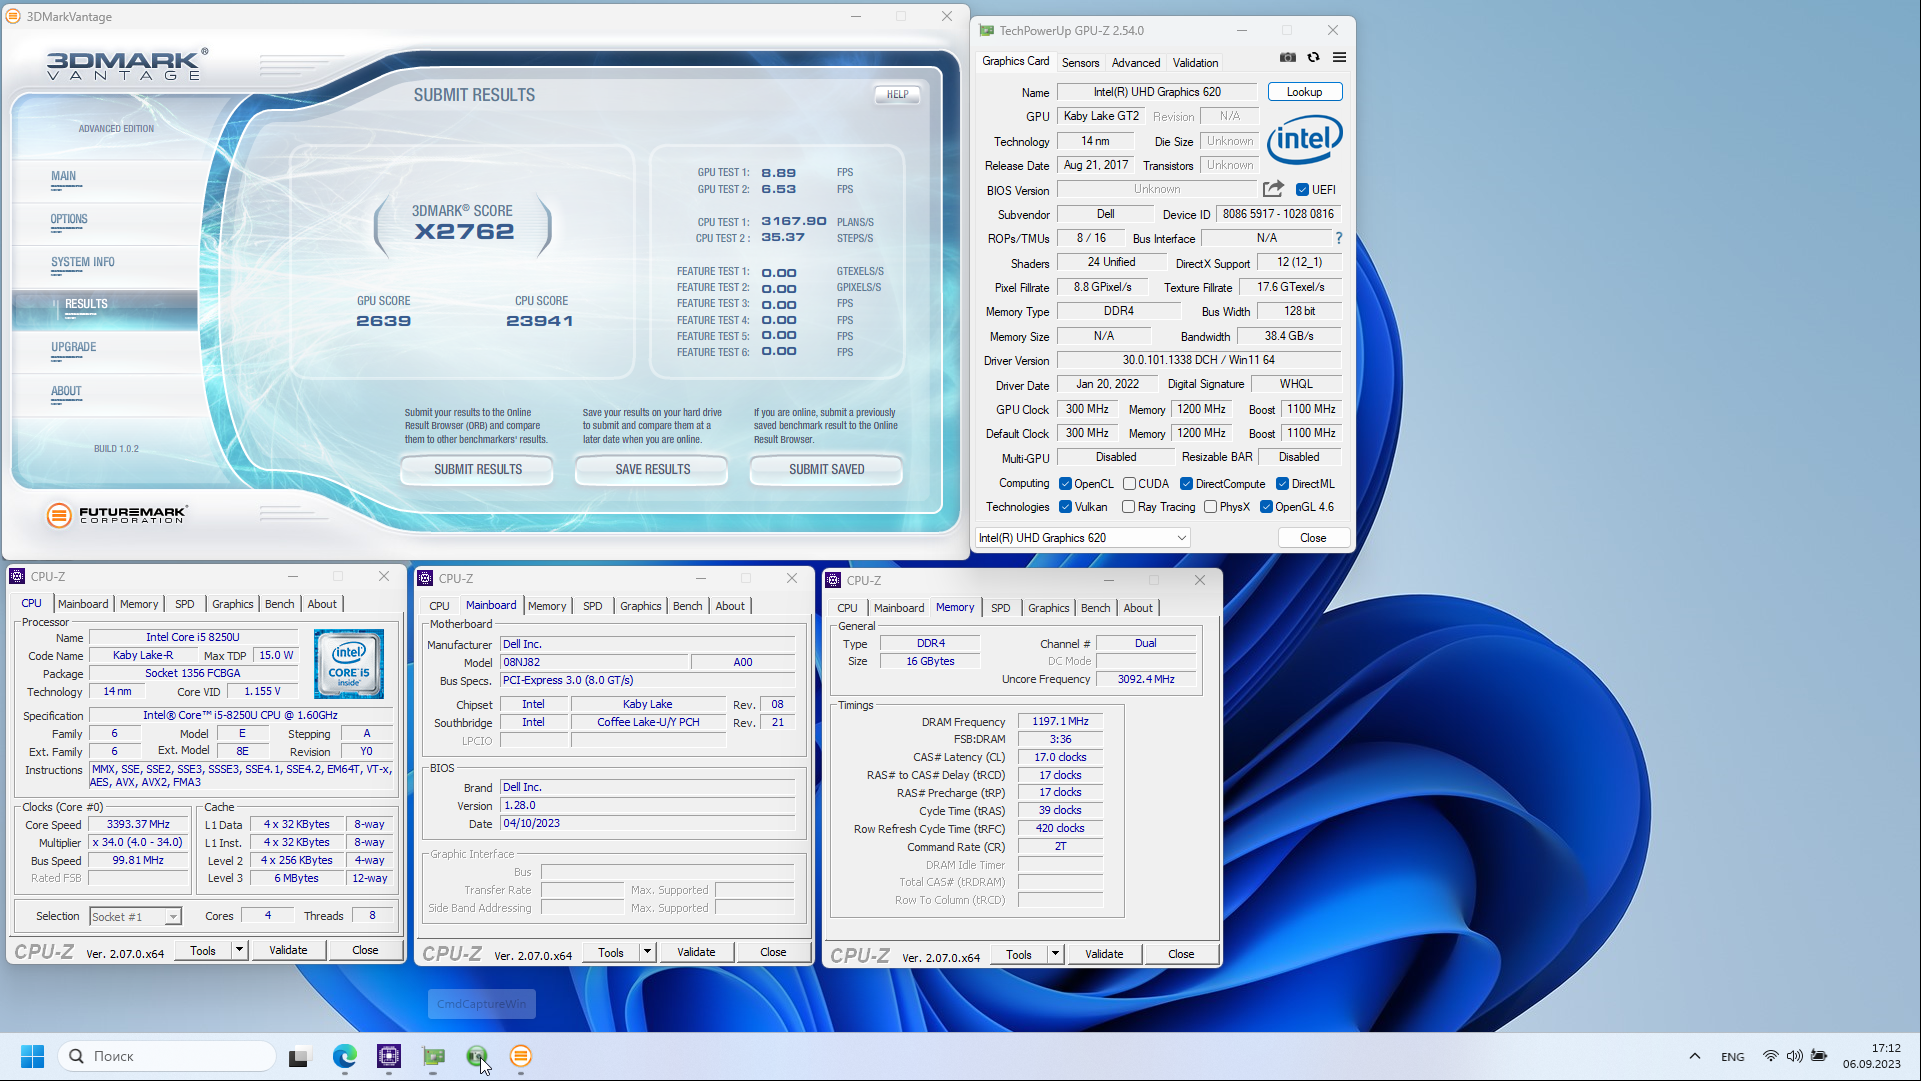Click Tools button in first CPU-Z window
The height and width of the screenshot is (1081, 1921).
203,950
